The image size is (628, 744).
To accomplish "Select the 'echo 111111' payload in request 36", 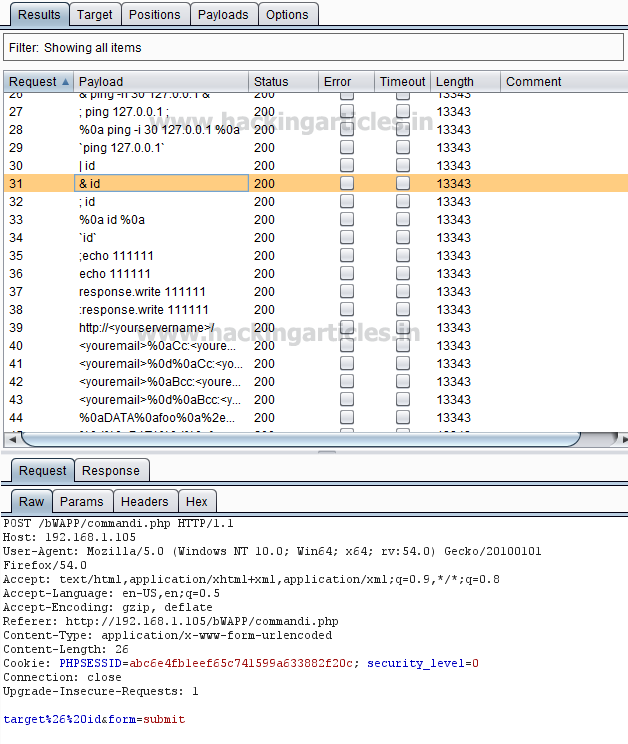I will click(115, 274).
